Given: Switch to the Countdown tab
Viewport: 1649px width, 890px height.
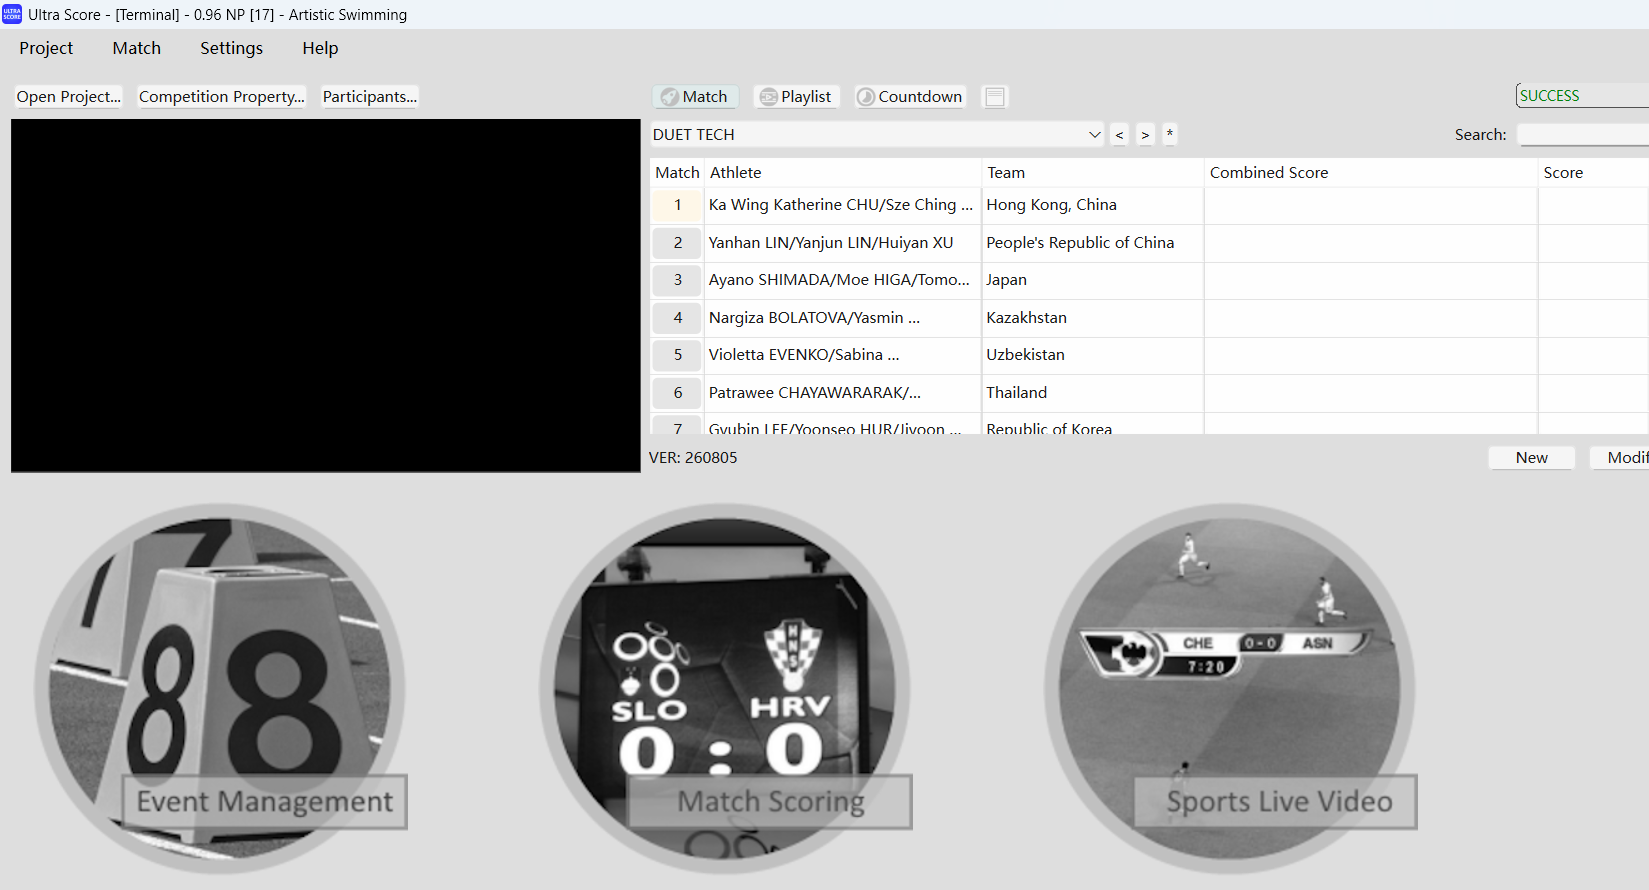Looking at the screenshot, I should pyautogui.click(x=910, y=97).
